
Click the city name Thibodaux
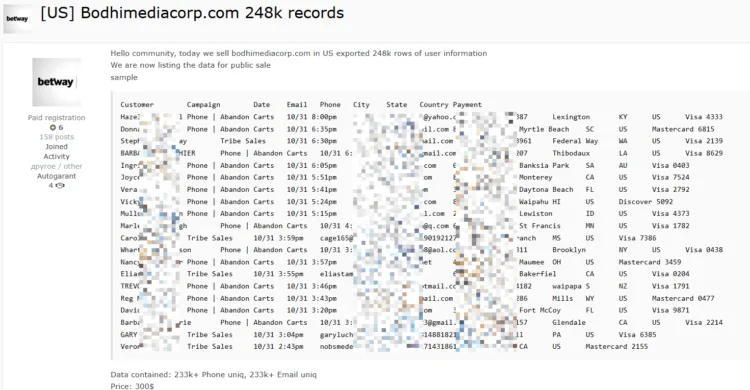571,154
